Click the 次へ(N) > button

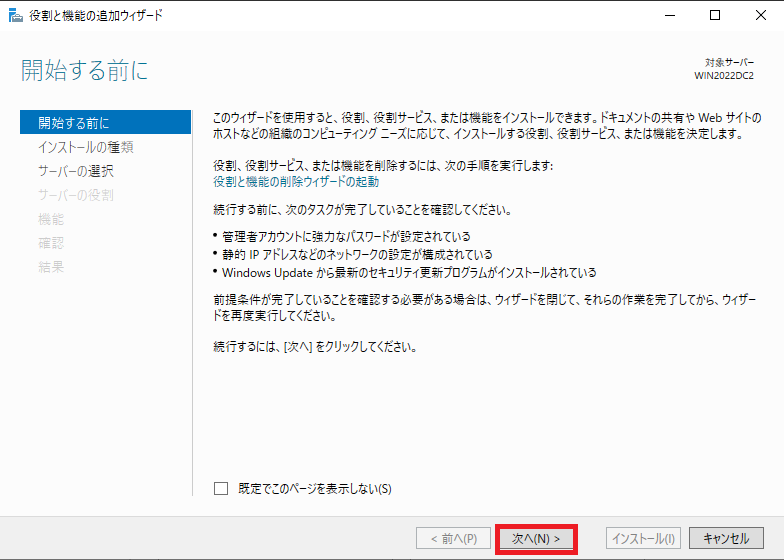(536, 538)
